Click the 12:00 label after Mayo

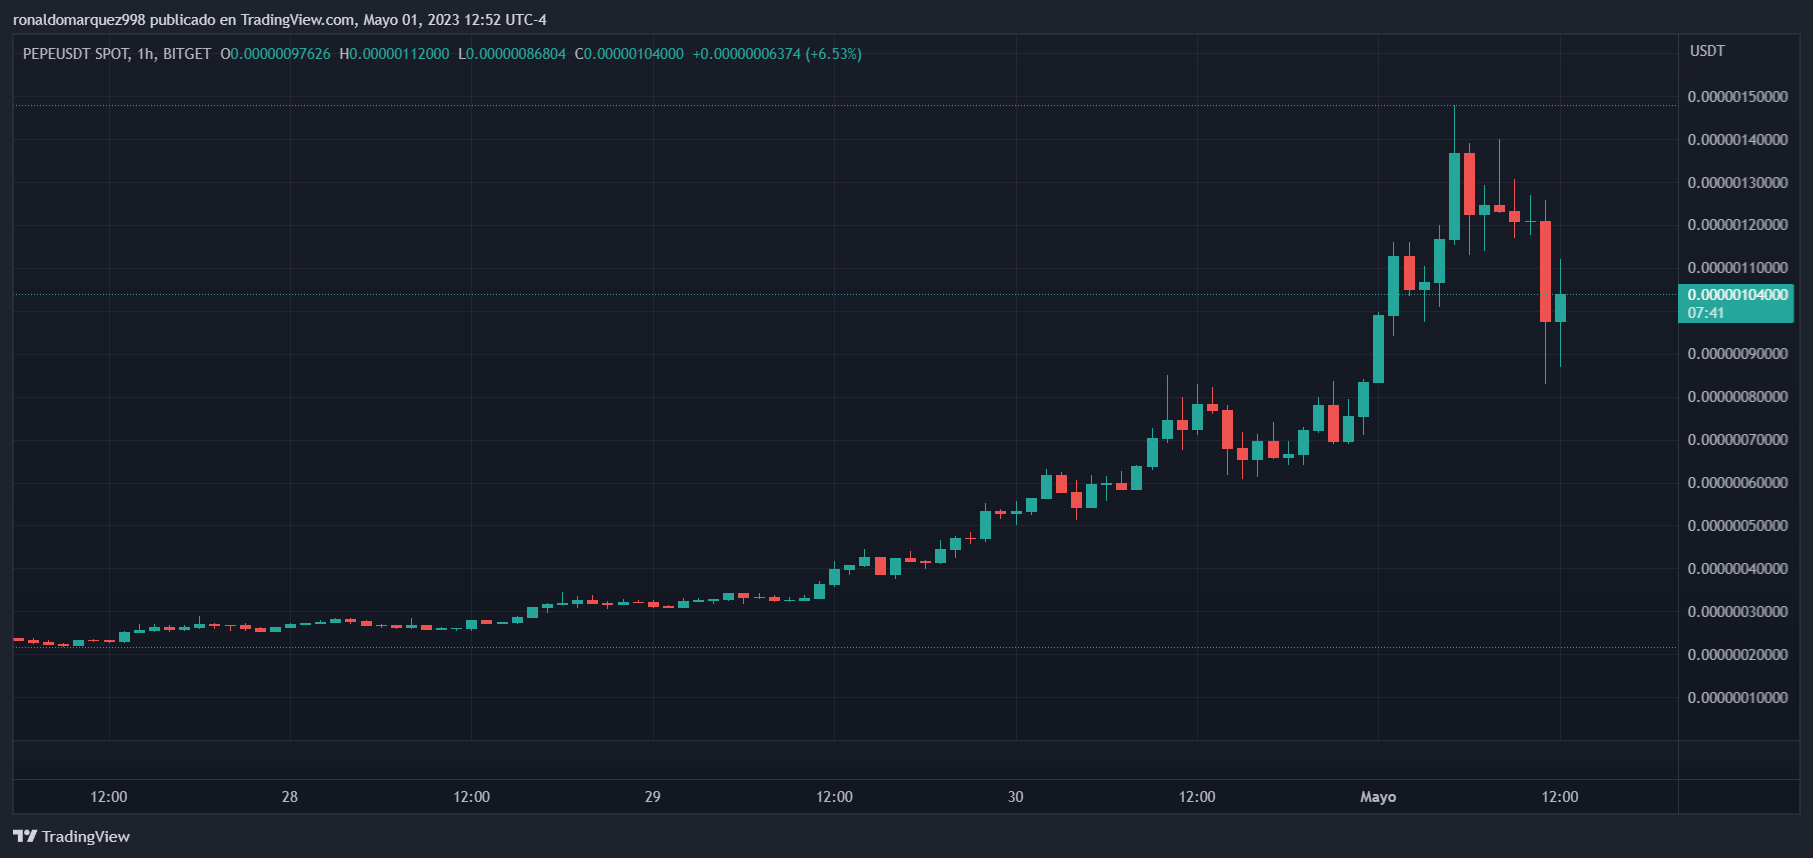click(x=1560, y=797)
